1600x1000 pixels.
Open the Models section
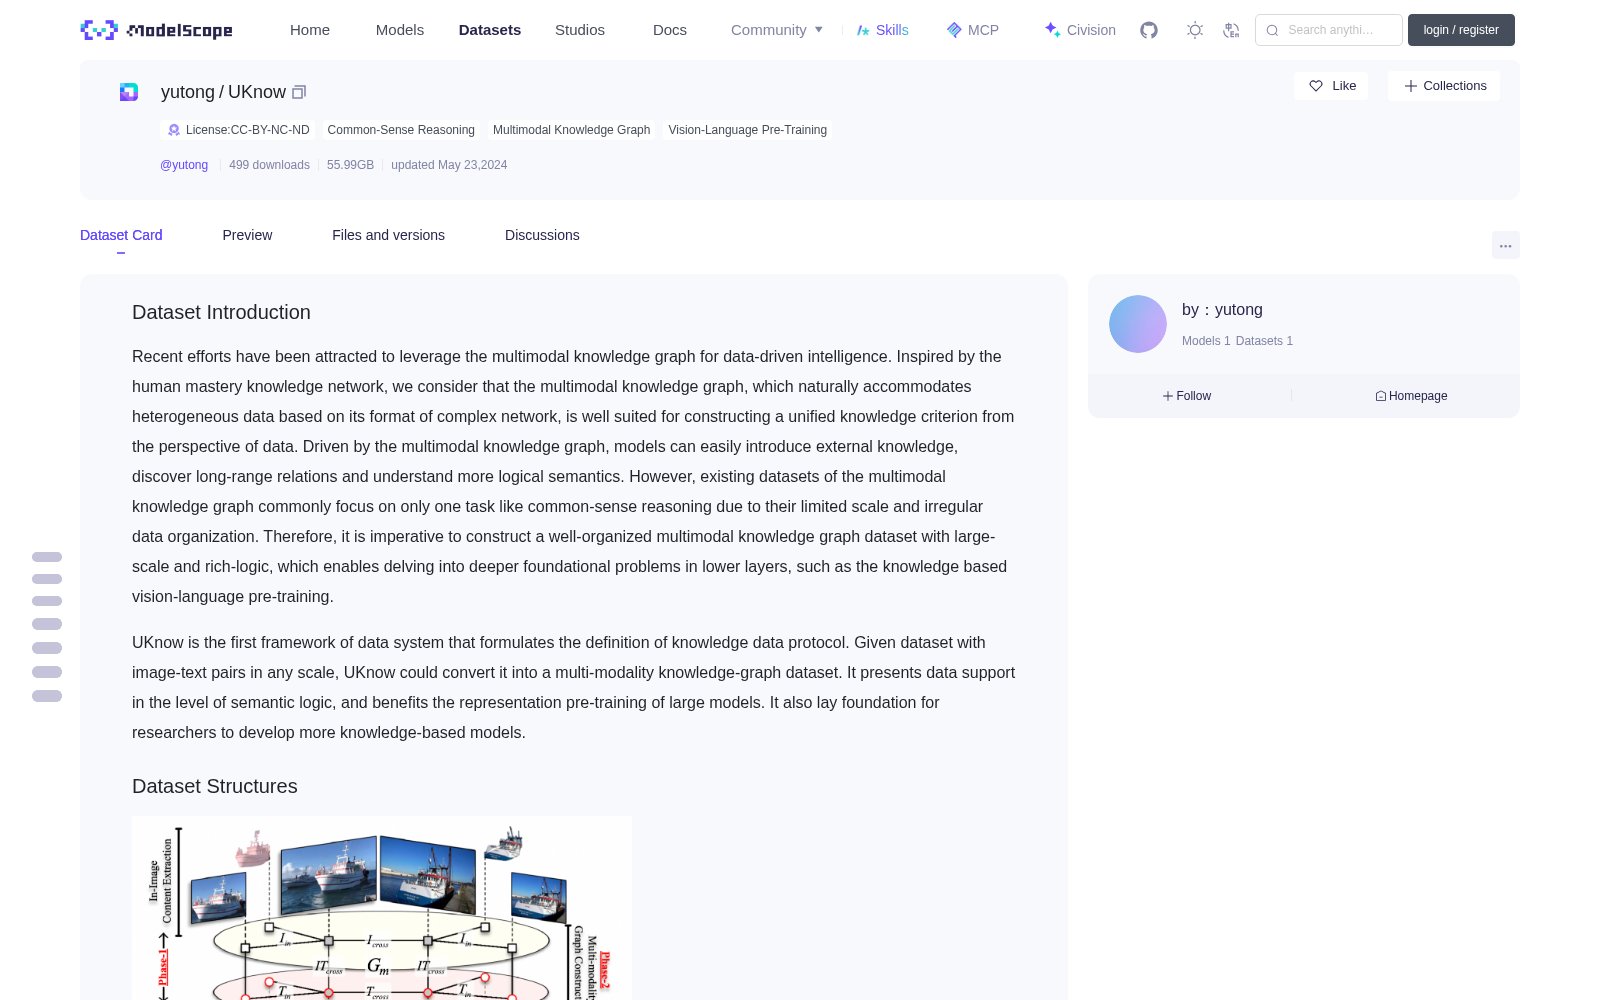(x=400, y=30)
